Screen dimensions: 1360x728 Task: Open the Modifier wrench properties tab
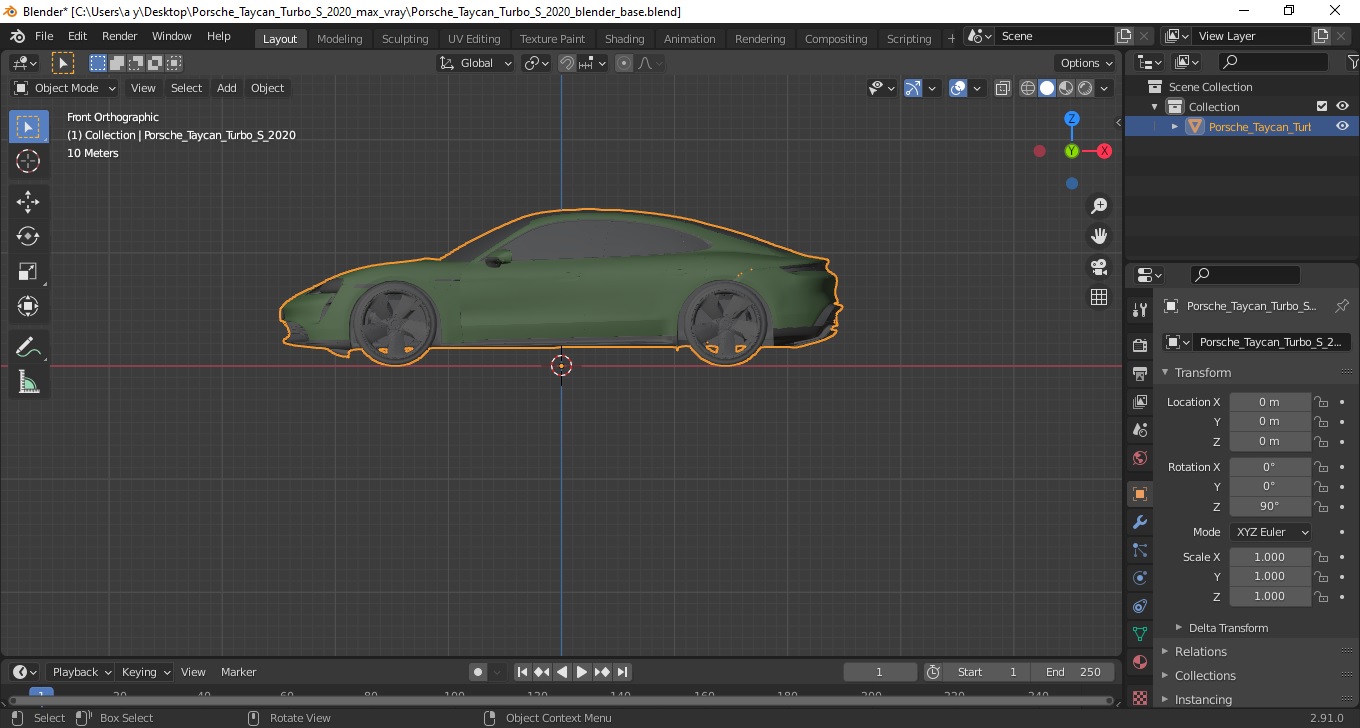click(x=1139, y=522)
